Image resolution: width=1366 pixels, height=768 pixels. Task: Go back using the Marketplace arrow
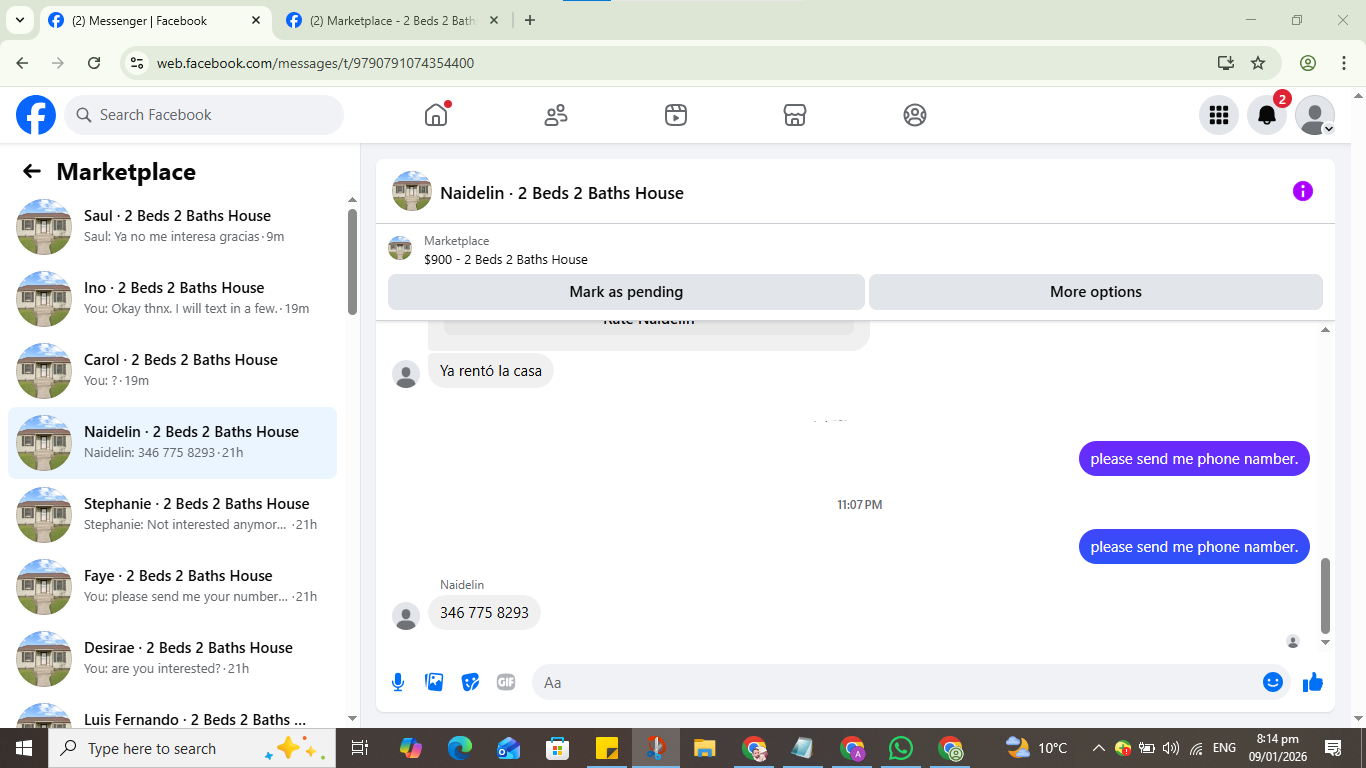pyautogui.click(x=32, y=171)
